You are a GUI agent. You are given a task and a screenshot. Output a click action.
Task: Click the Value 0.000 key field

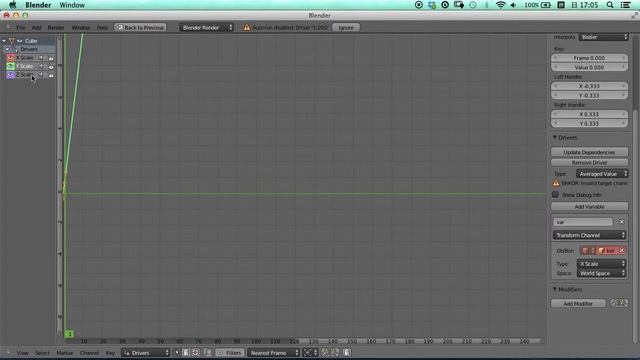pos(589,67)
